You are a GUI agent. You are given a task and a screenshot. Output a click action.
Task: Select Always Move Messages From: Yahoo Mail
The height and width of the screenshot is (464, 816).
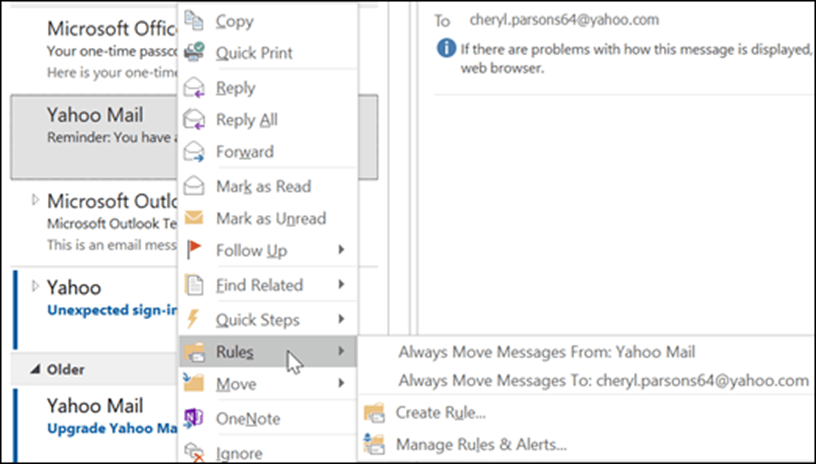[x=546, y=352]
